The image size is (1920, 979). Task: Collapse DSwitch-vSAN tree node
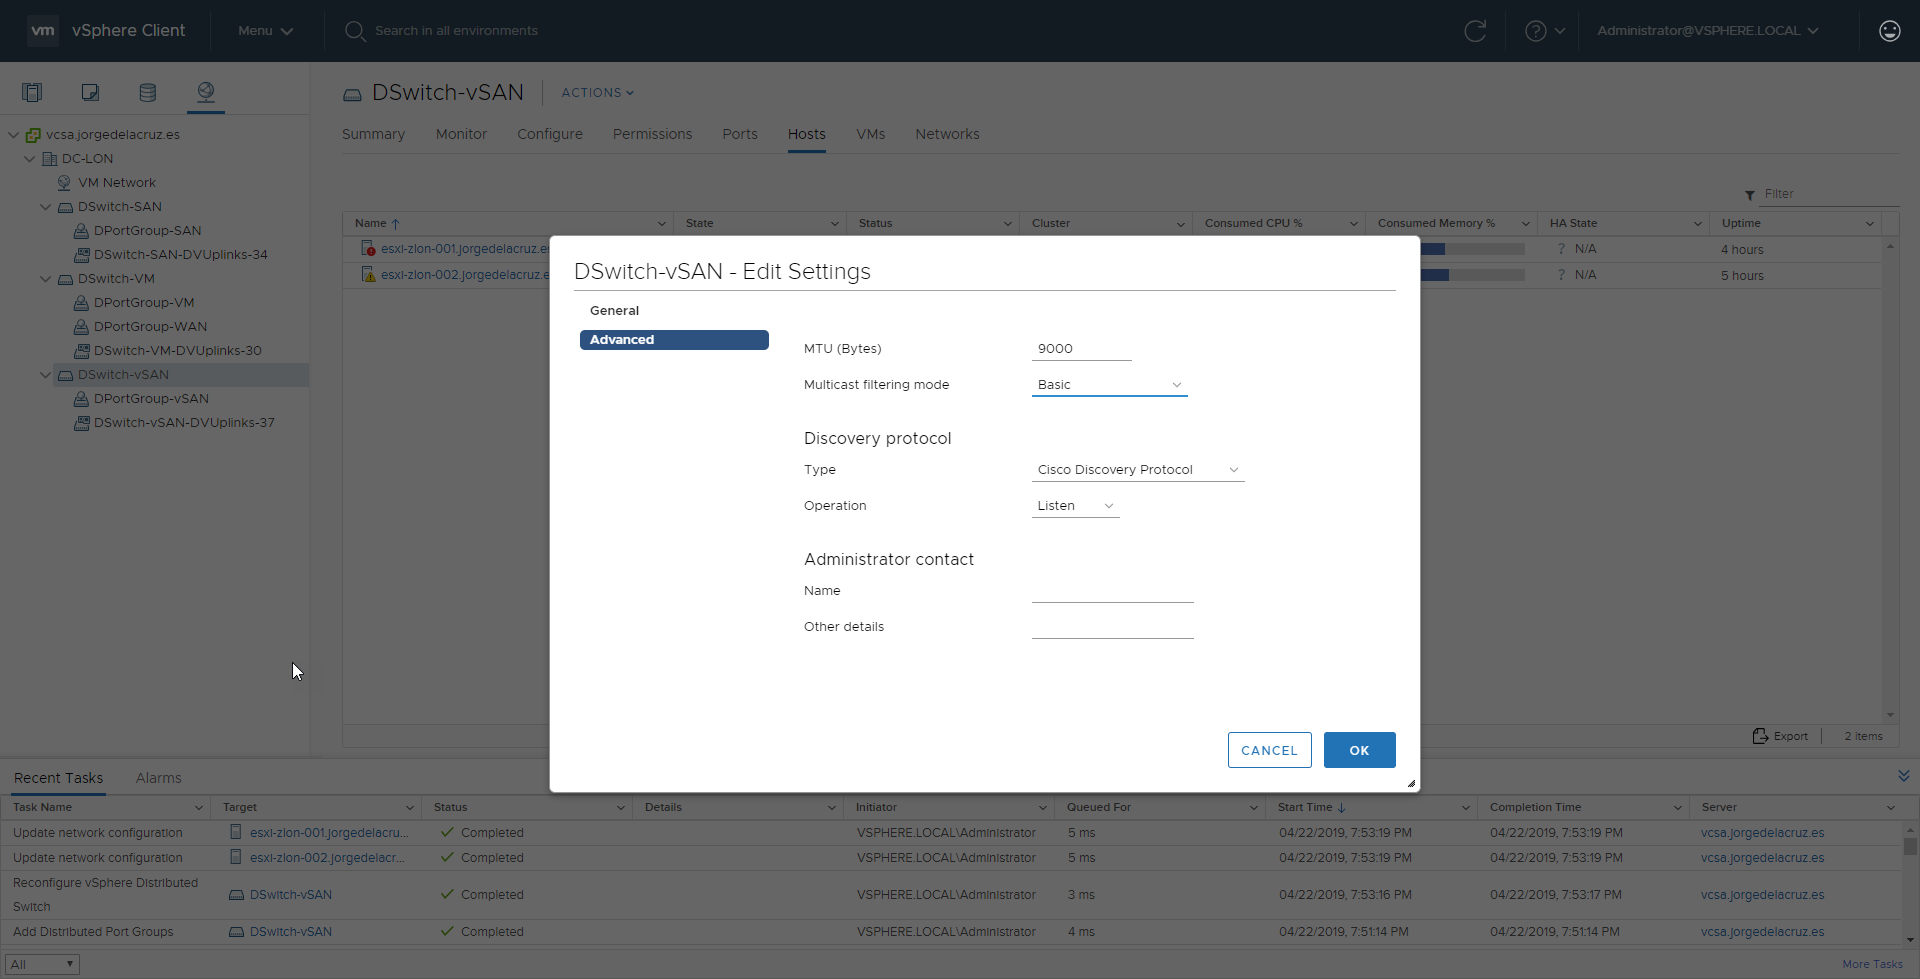[x=45, y=375]
